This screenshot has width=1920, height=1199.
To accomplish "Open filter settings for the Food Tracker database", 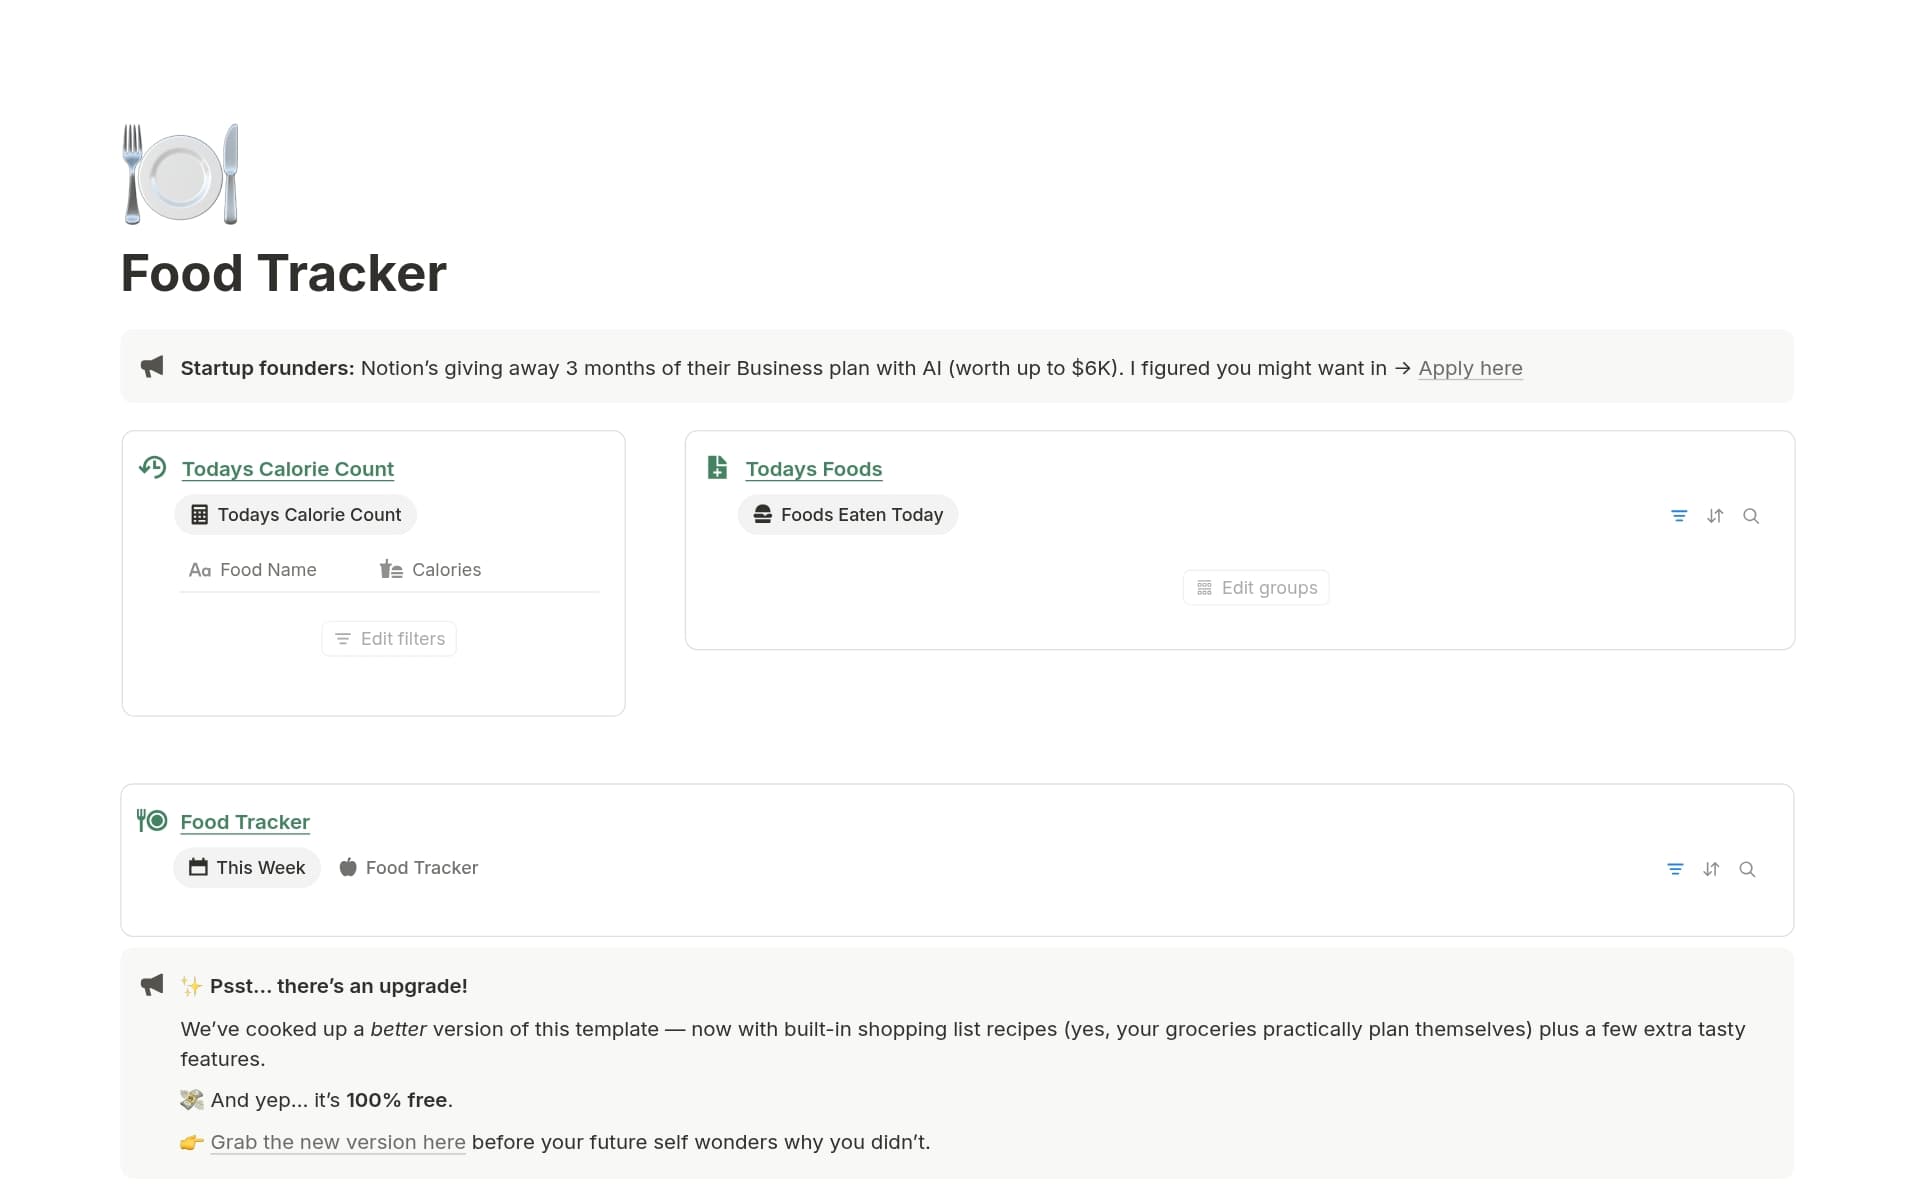I will tap(1675, 869).
